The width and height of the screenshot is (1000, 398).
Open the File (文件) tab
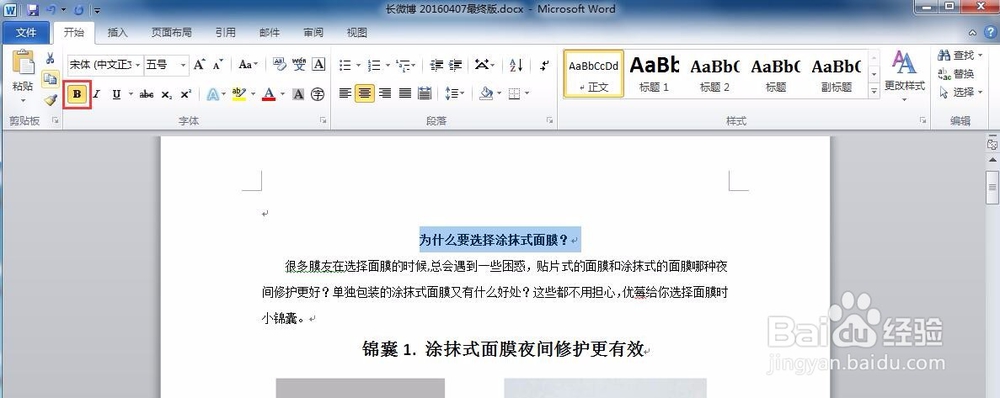click(x=26, y=33)
